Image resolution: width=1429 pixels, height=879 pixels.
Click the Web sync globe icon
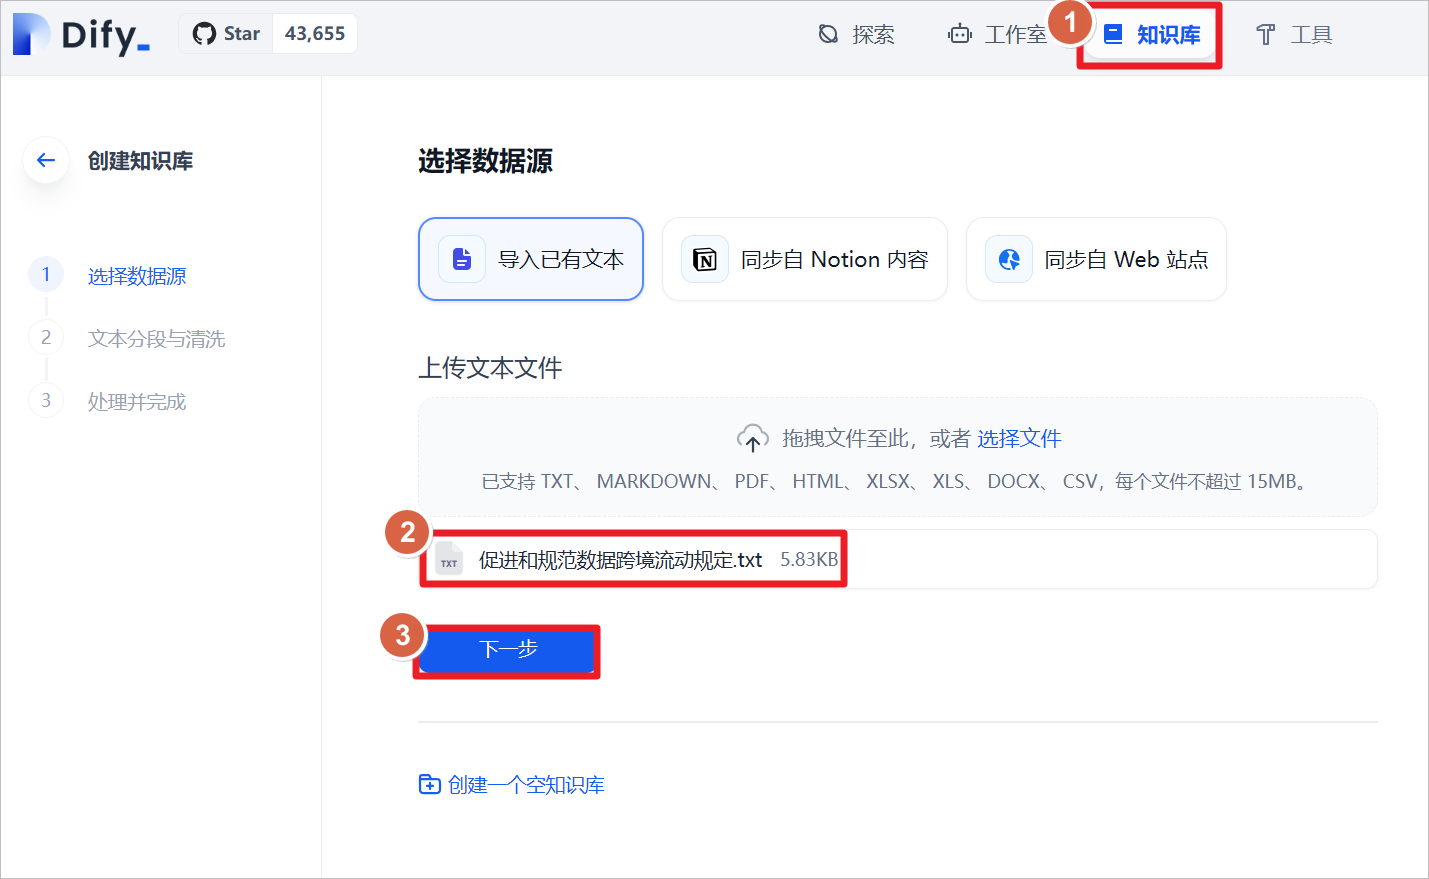coord(1009,260)
